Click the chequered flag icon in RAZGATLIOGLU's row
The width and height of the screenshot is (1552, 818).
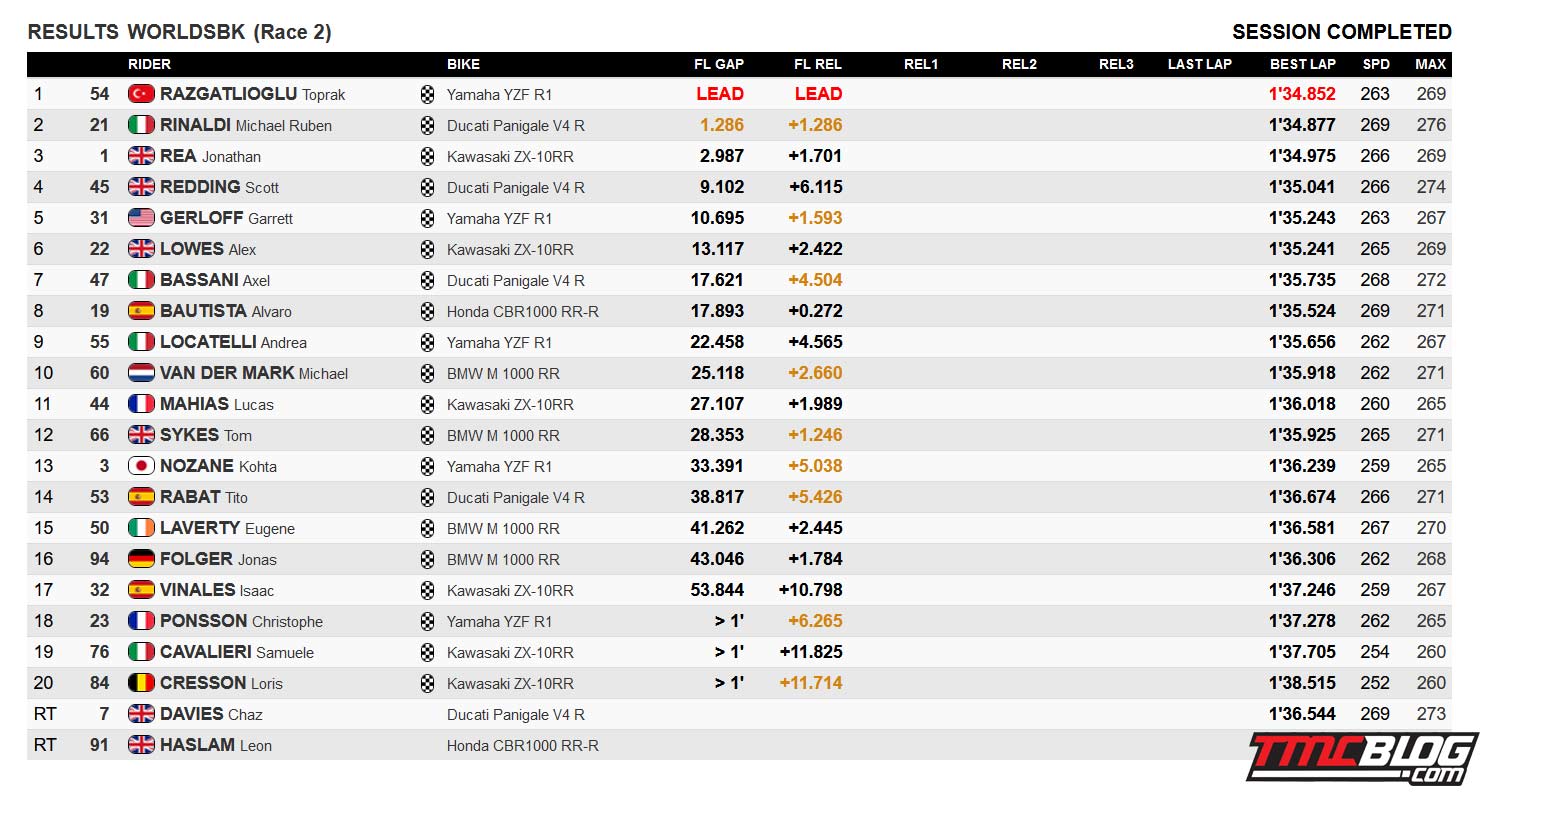click(x=428, y=94)
